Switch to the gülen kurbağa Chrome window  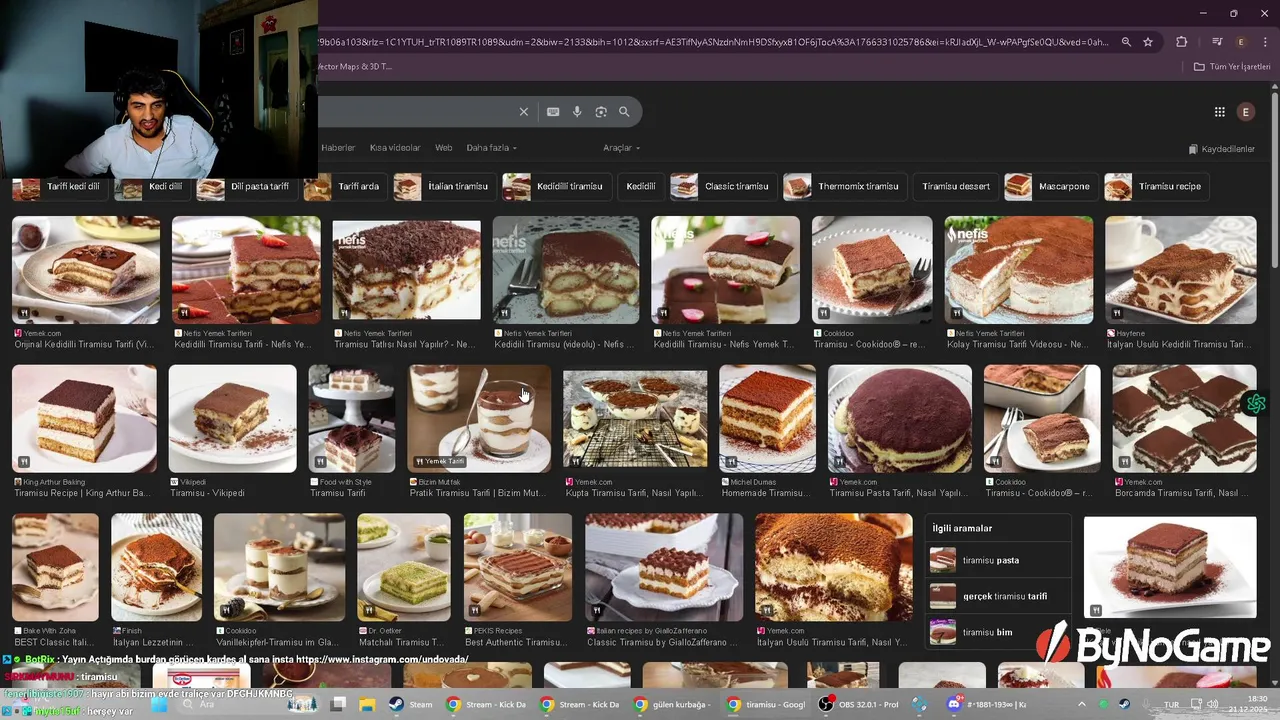(x=672, y=704)
